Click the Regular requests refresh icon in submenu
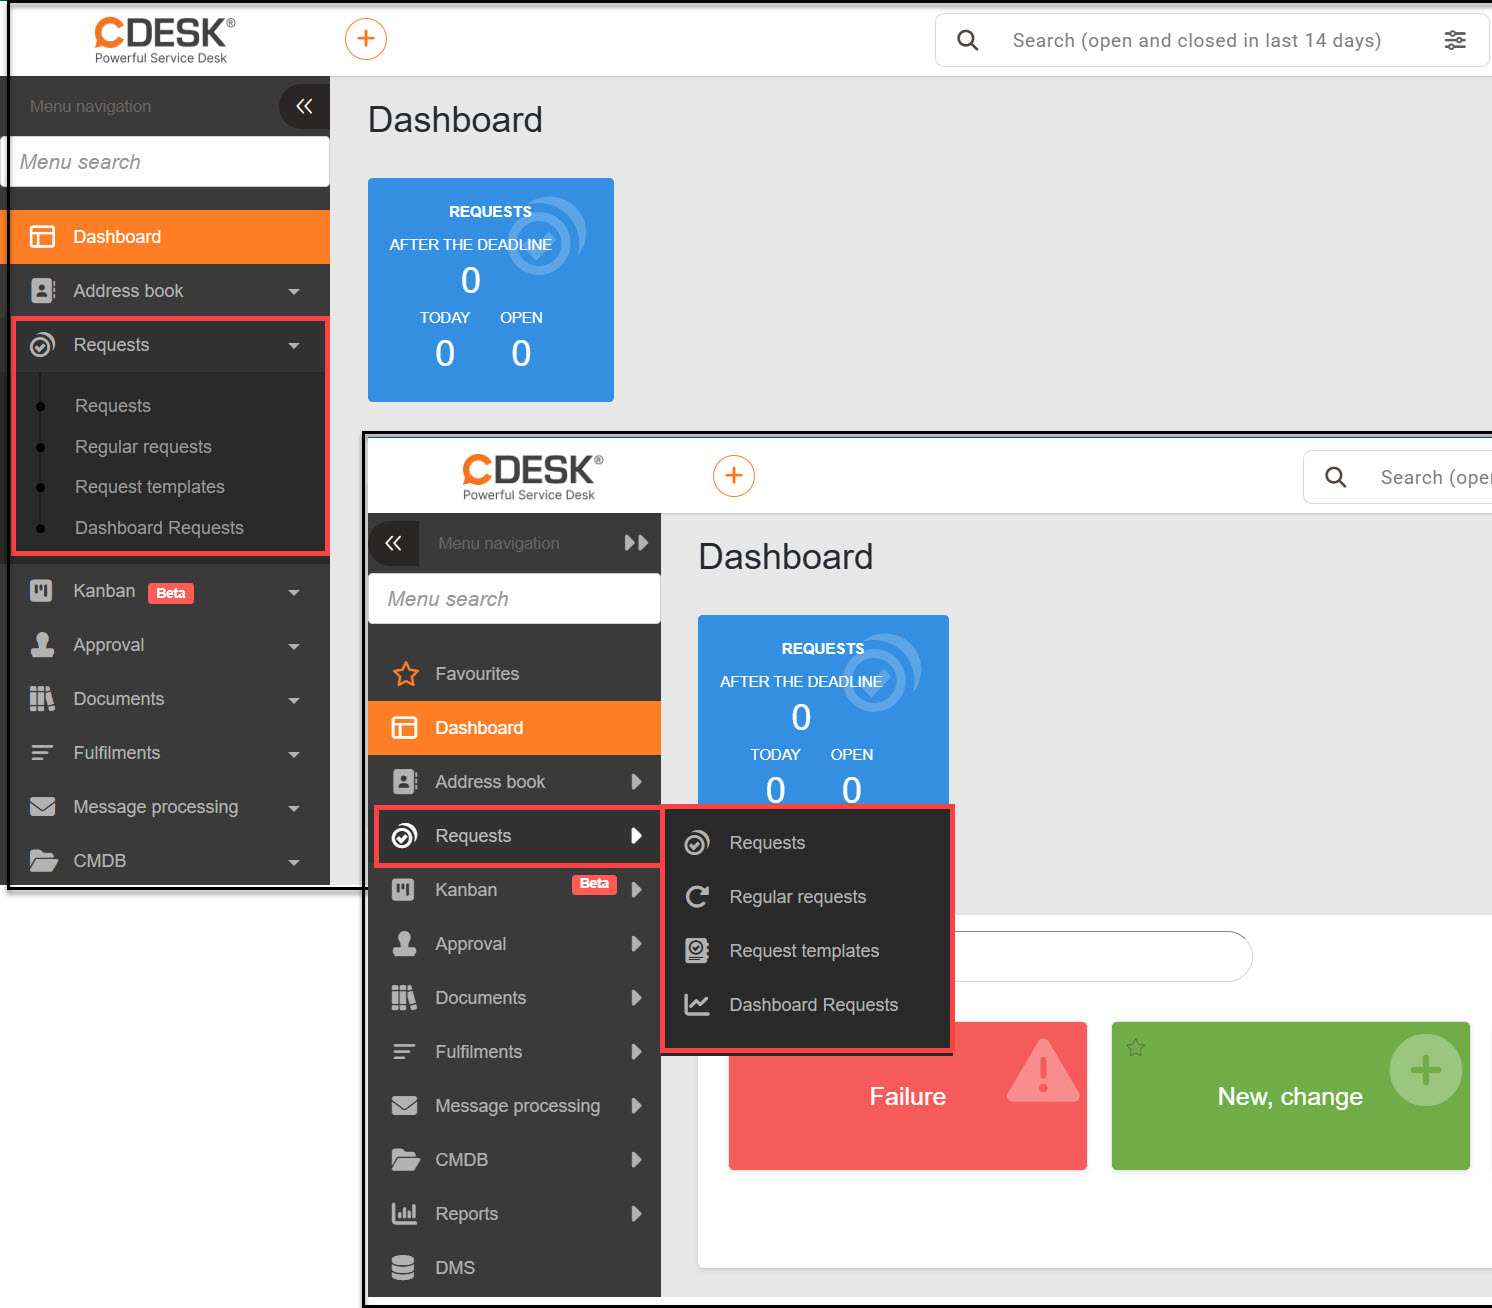This screenshot has width=1492, height=1308. [x=697, y=897]
